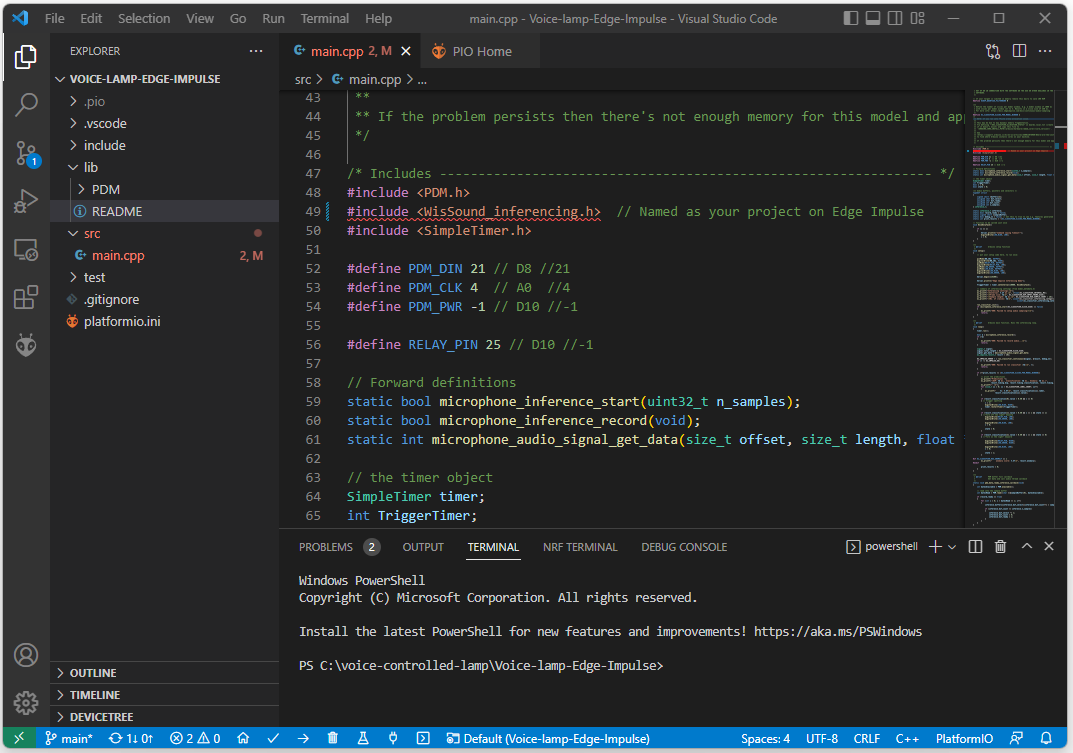Click the Run and Debug icon
This screenshot has height=753, width=1073.
(x=26, y=201)
